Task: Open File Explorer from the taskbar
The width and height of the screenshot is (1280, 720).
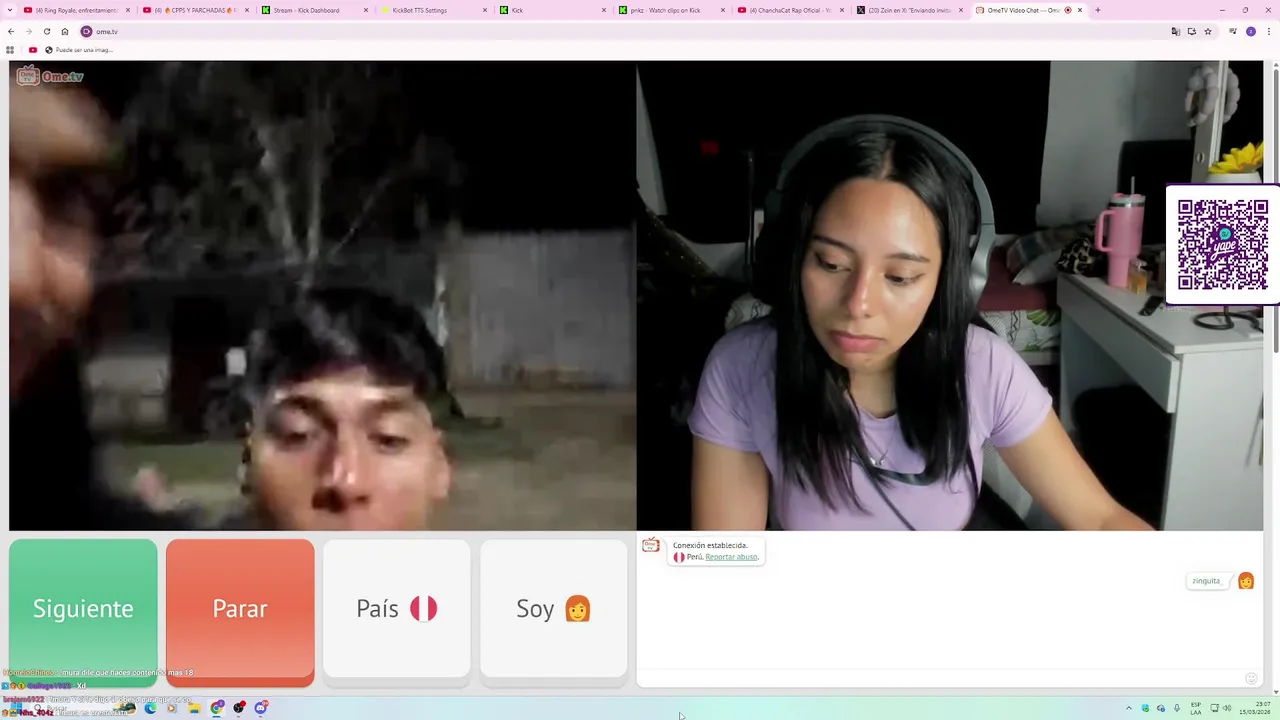Action: (x=194, y=708)
